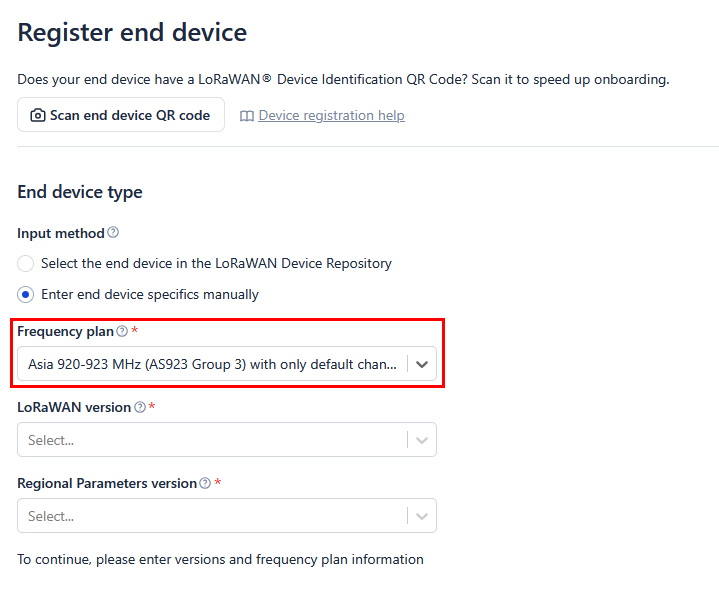
Task: Click the Regional Parameters version label
Action: 107,484
